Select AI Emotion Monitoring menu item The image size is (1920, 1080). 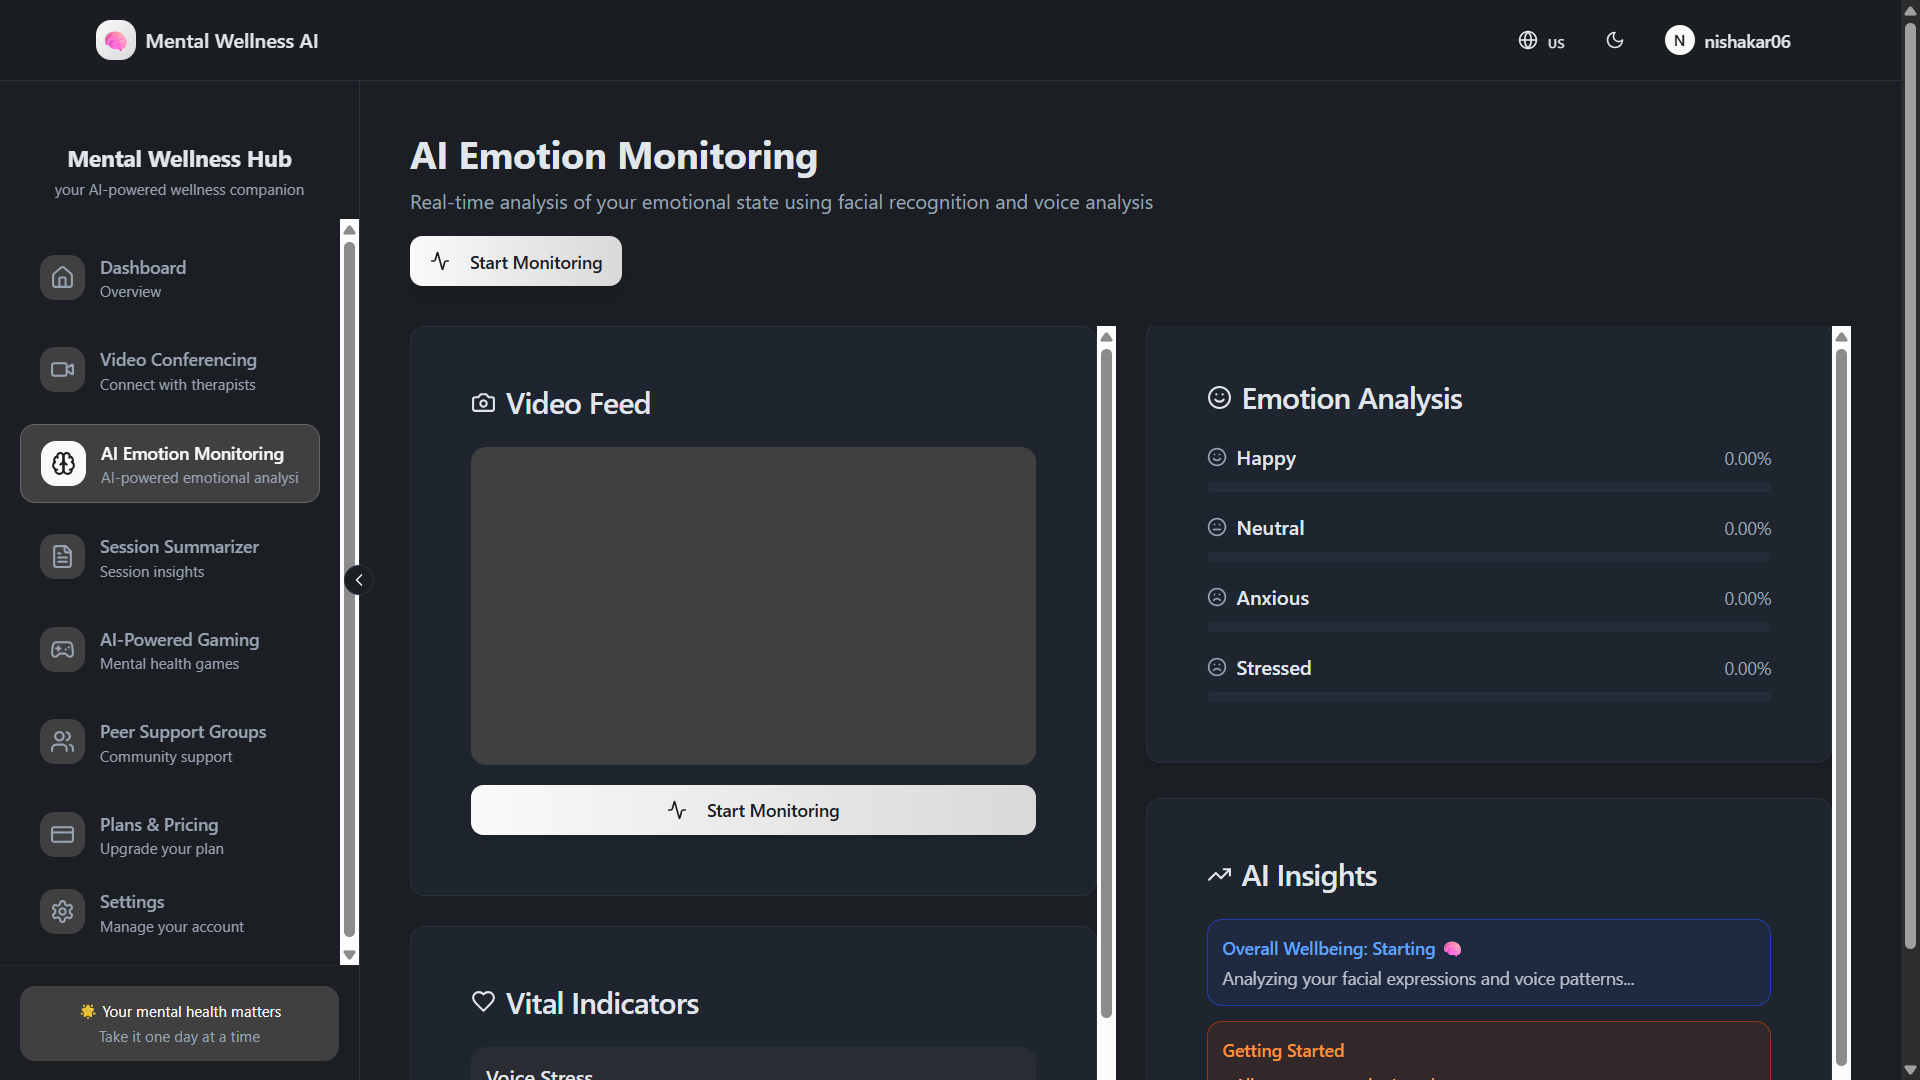tap(170, 464)
